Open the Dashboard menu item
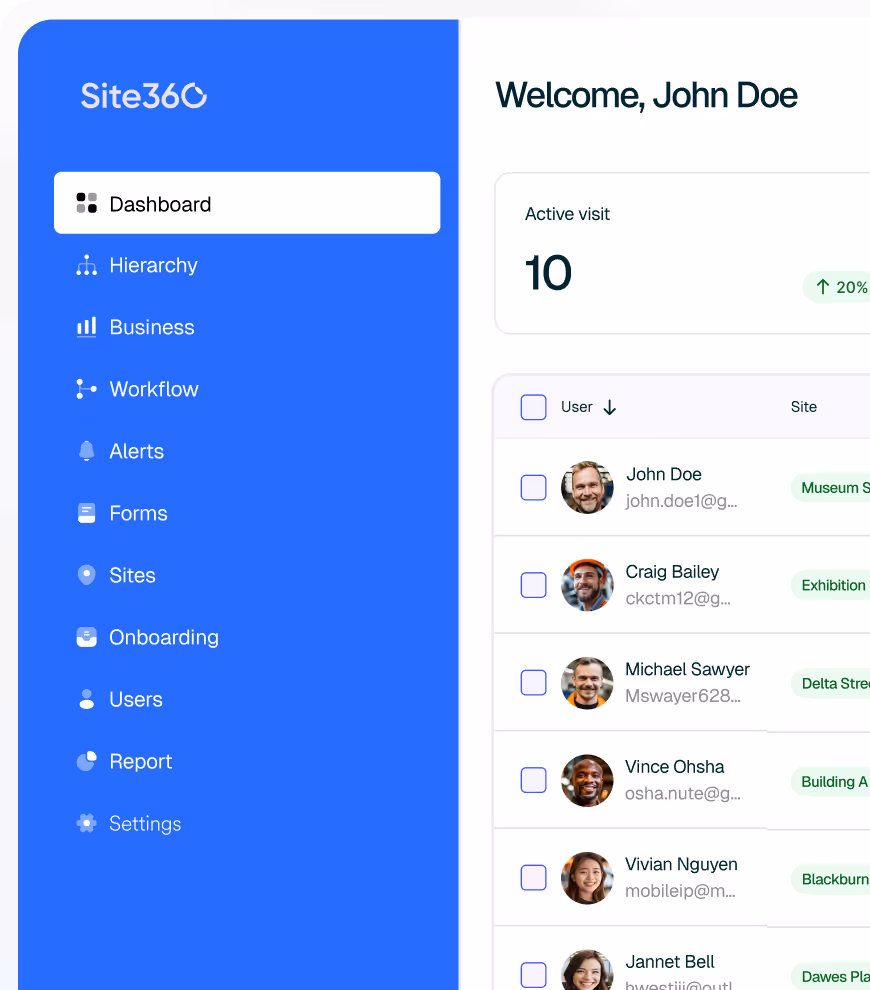Screen dimensions: 870x990 247,203
